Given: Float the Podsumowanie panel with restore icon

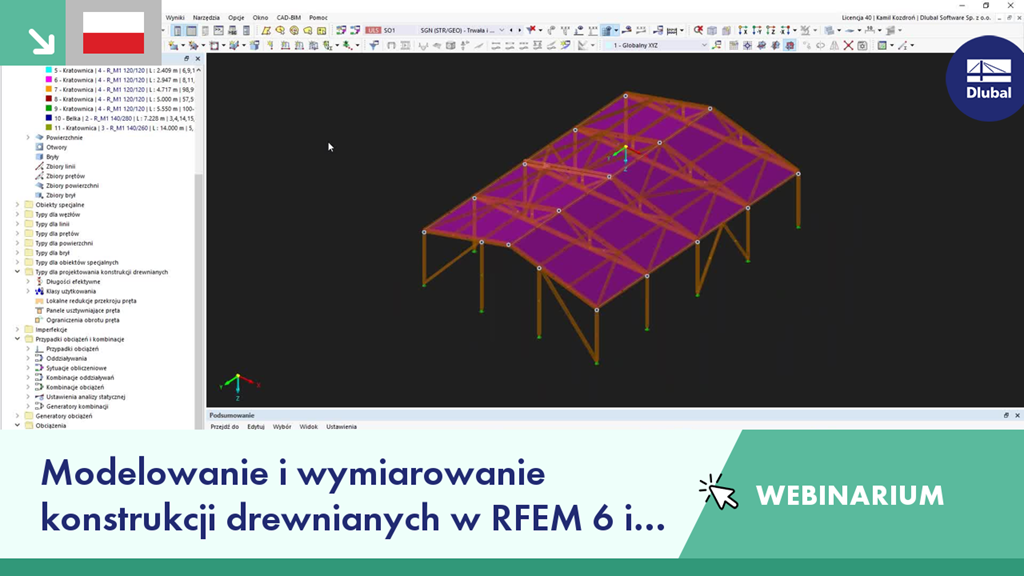Looking at the screenshot, I should [x=1006, y=415].
